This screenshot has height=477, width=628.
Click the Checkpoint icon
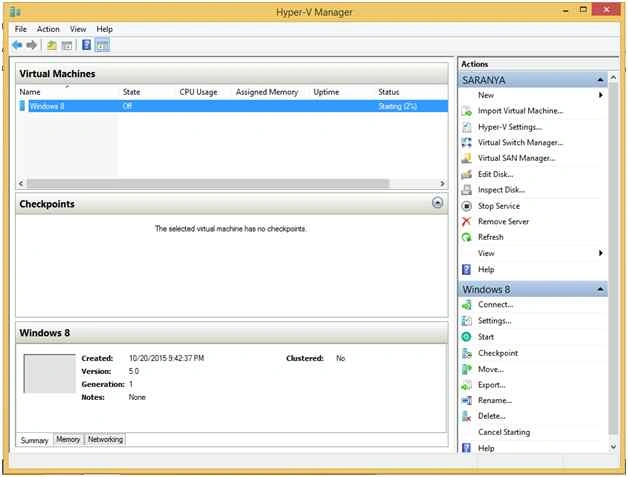[x=467, y=353]
